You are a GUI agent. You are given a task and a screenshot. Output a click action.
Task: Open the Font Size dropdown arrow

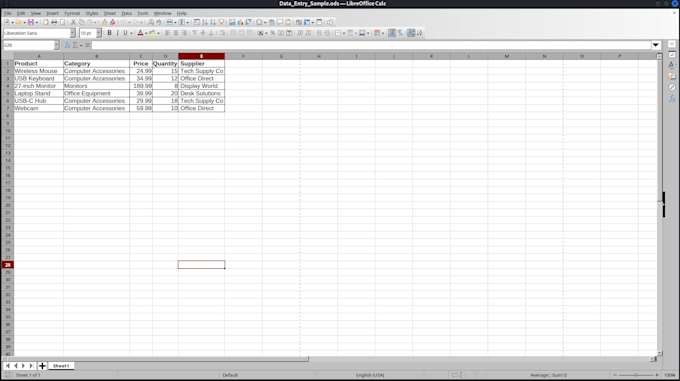click(x=98, y=33)
